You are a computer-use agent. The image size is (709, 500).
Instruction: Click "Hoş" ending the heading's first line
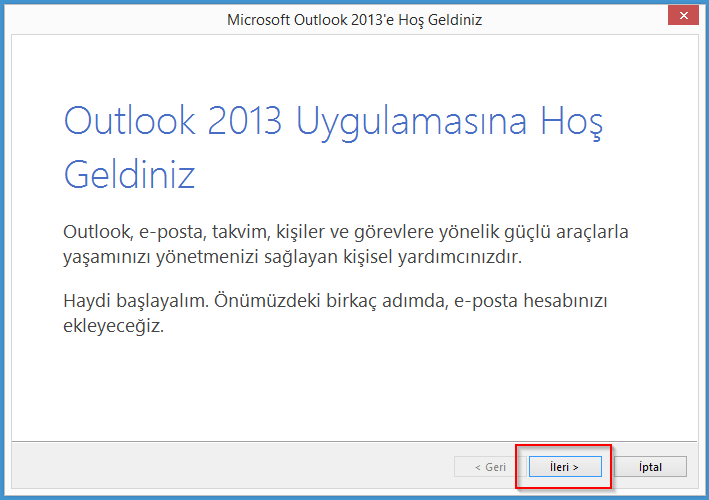pos(573,121)
